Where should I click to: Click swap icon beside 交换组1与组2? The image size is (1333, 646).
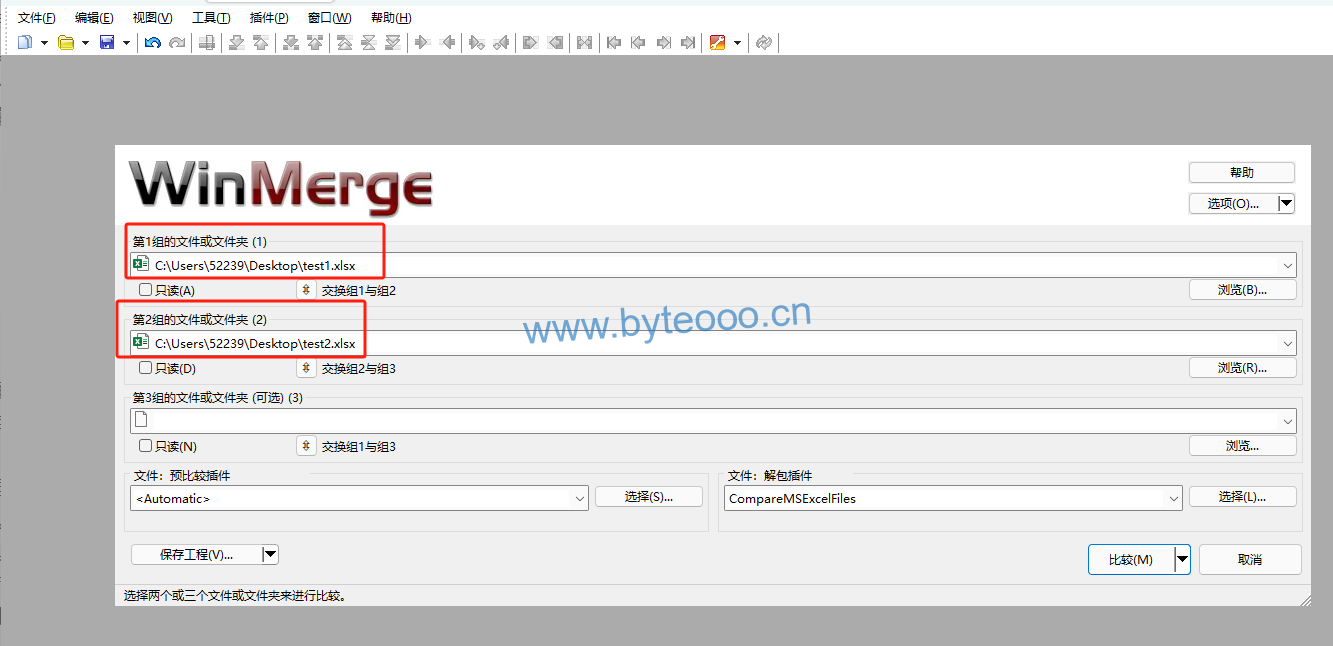[x=307, y=290]
